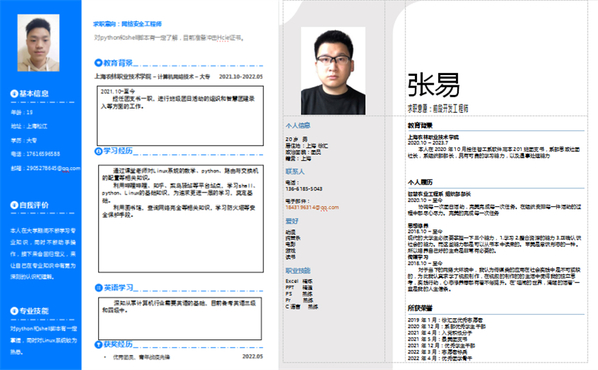Click the large name 张易
The width and height of the screenshot is (598, 370).
[x=434, y=85]
